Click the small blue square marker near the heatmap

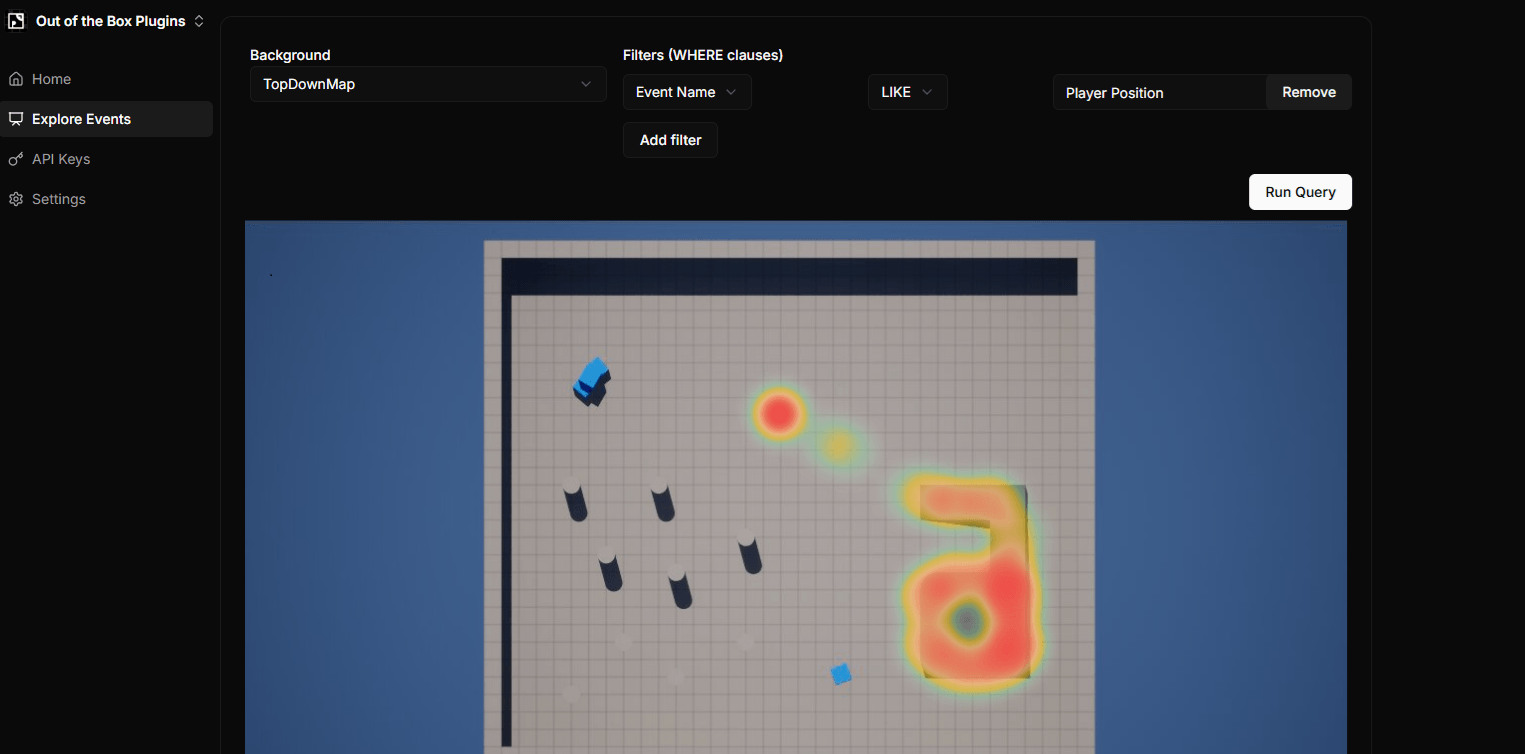(x=841, y=674)
